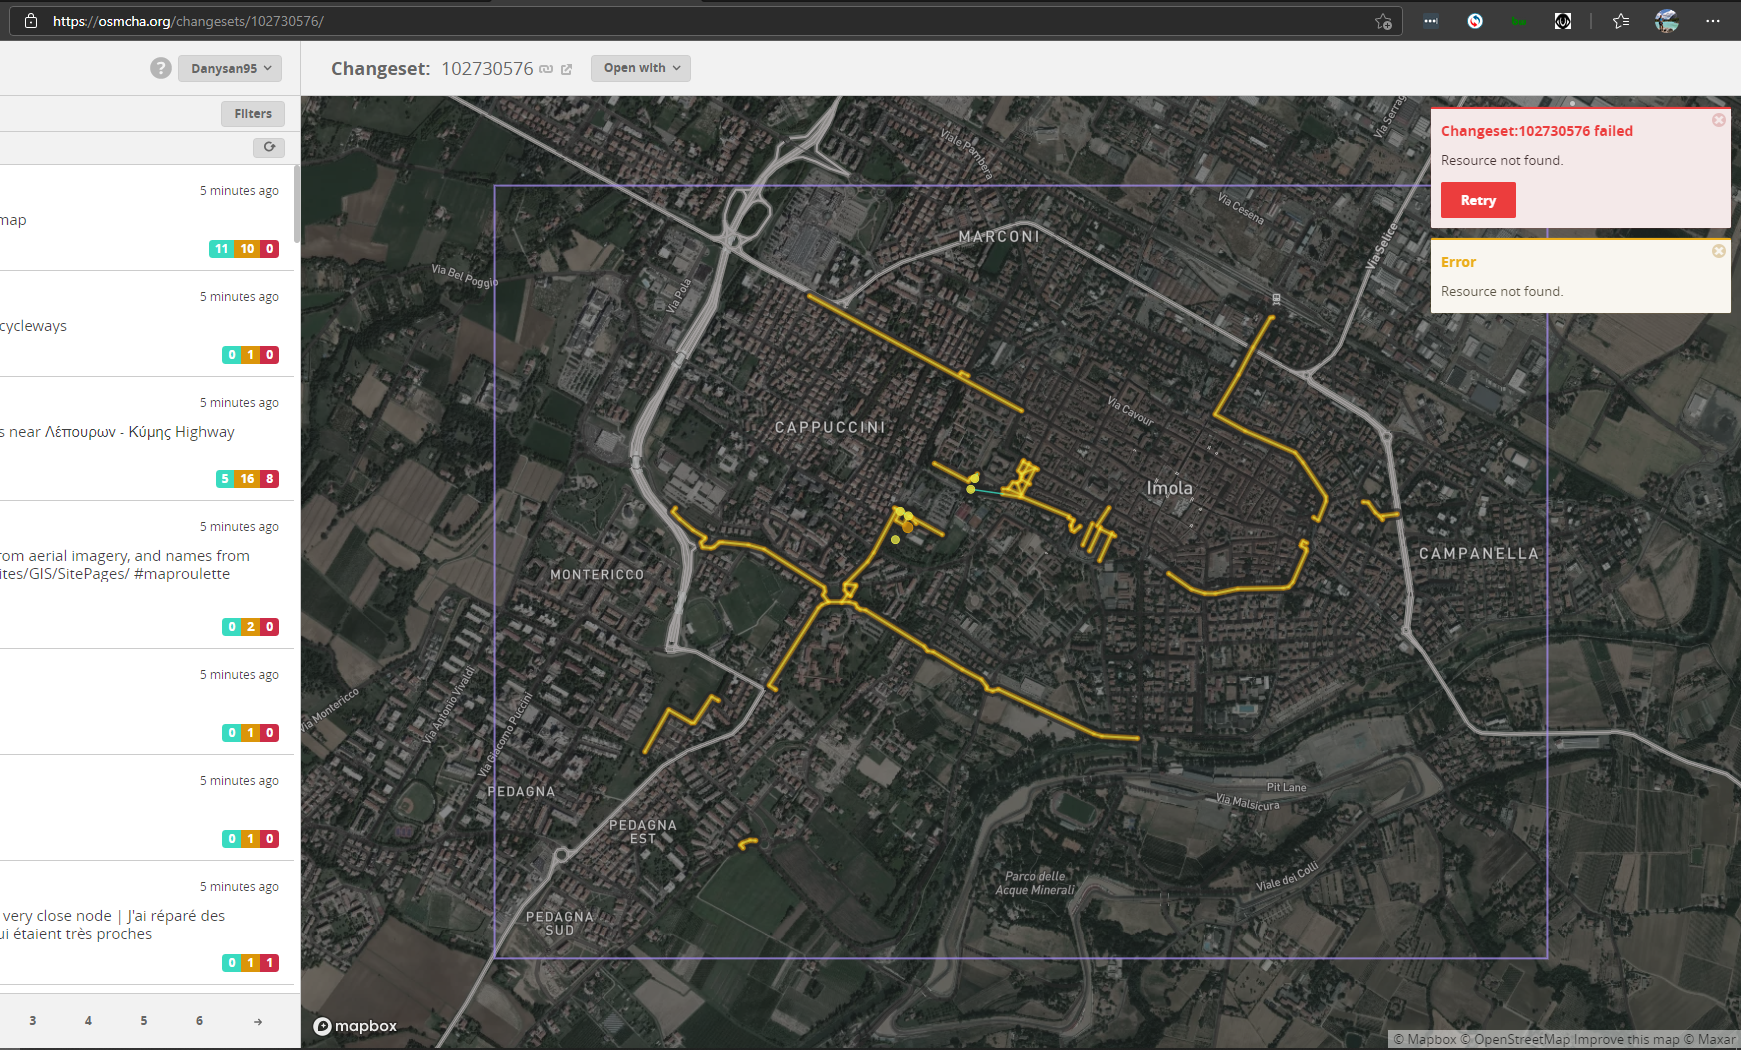The height and width of the screenshot is (1050, 1741).
Task: Dismiss the Changeset failed notification
Action: pos(1718,120)
